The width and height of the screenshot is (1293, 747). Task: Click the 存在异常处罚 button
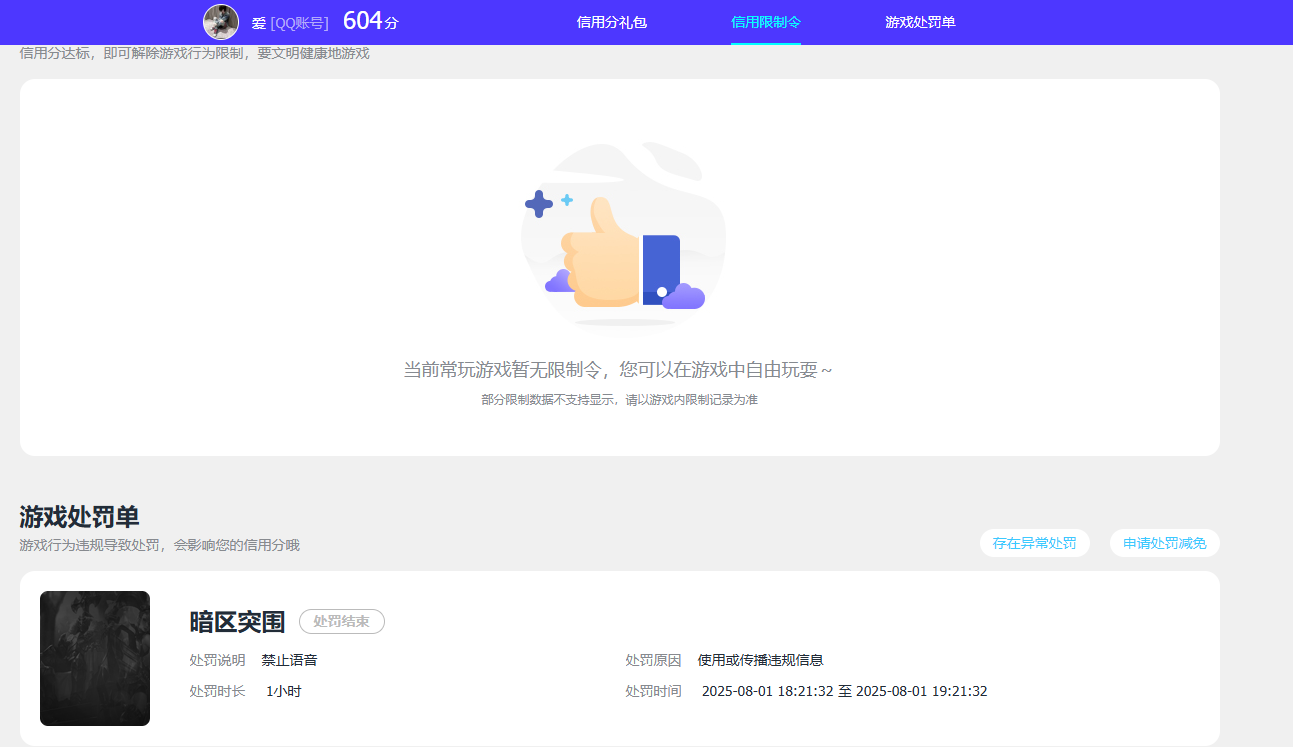click(x=1035, y=543)
